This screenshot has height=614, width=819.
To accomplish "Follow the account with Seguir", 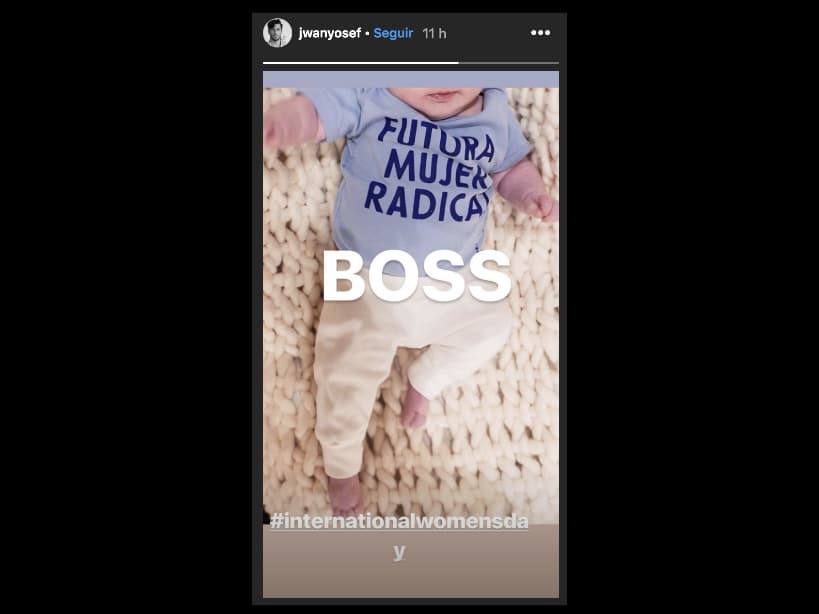I will tap(394, 33).
